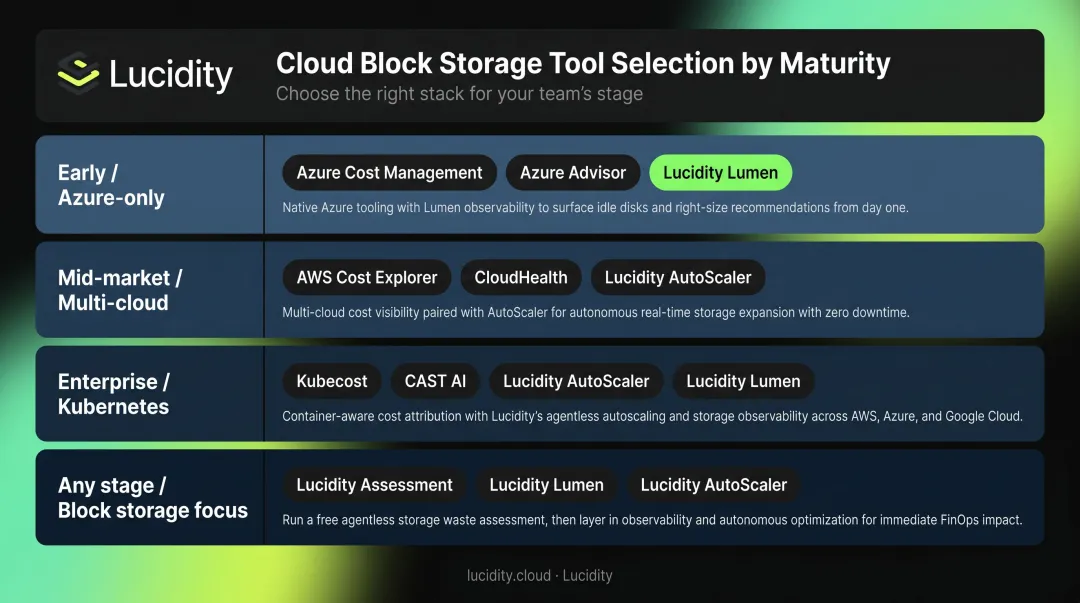Screen dimensions: 1080x603
Task: Click Lucidity Lumen in Any stage row
Action: pos(546,485)
